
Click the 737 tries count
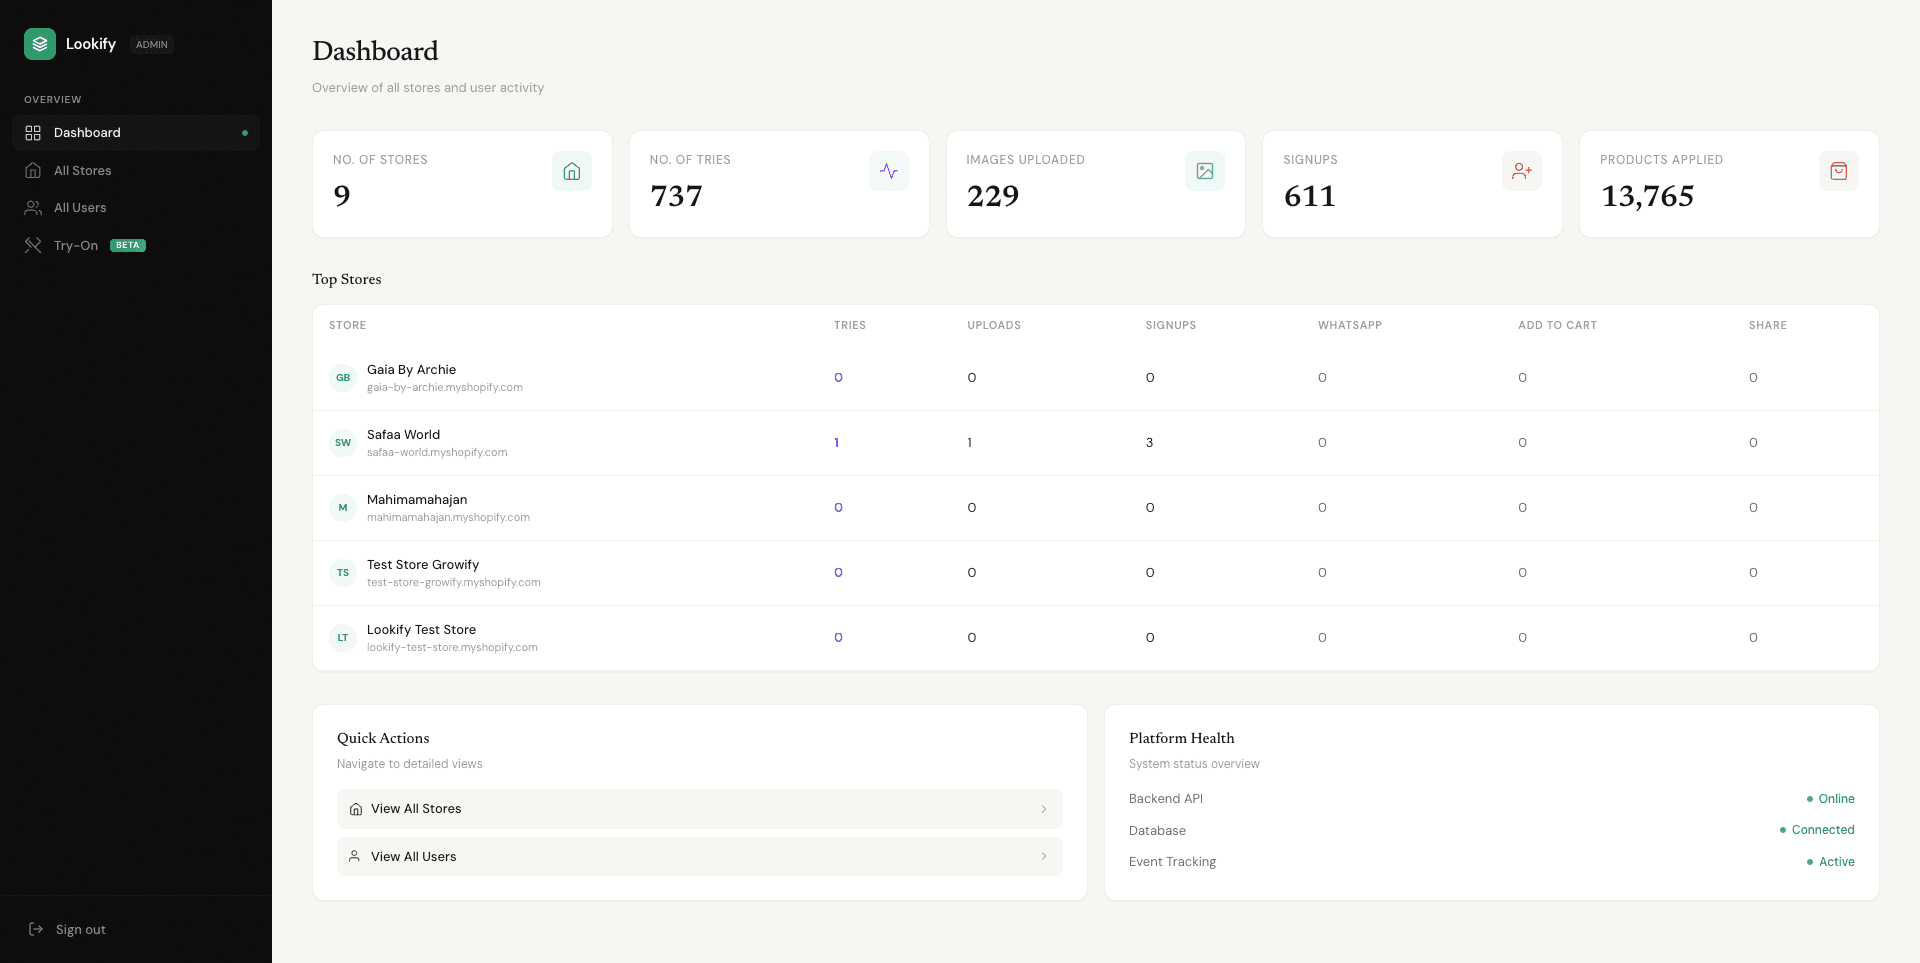676,196
